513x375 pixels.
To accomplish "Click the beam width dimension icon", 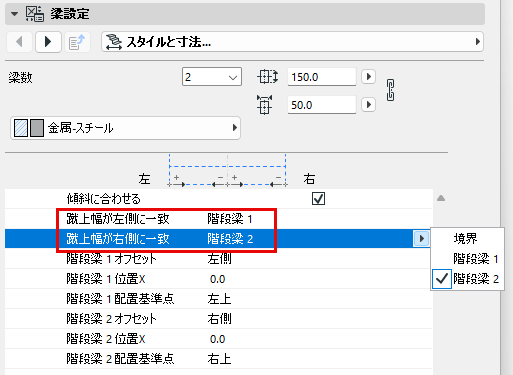I will point(264,105).
